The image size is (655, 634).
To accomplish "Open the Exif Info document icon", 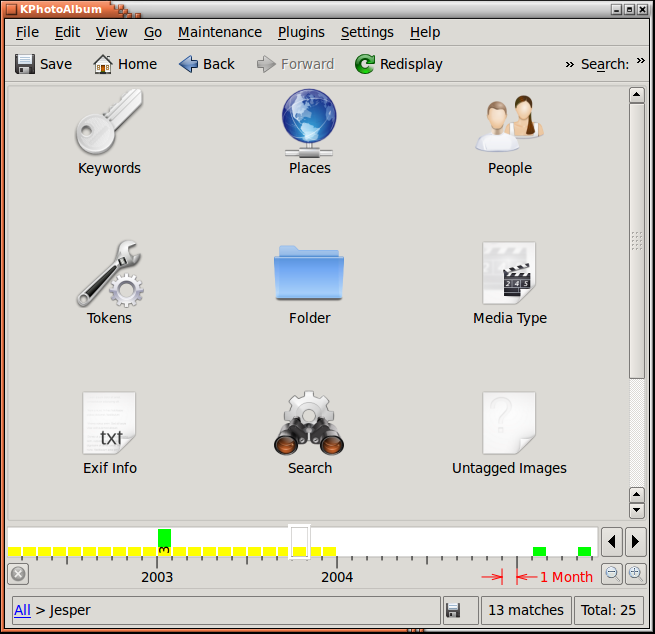I will tap(109, 423).
